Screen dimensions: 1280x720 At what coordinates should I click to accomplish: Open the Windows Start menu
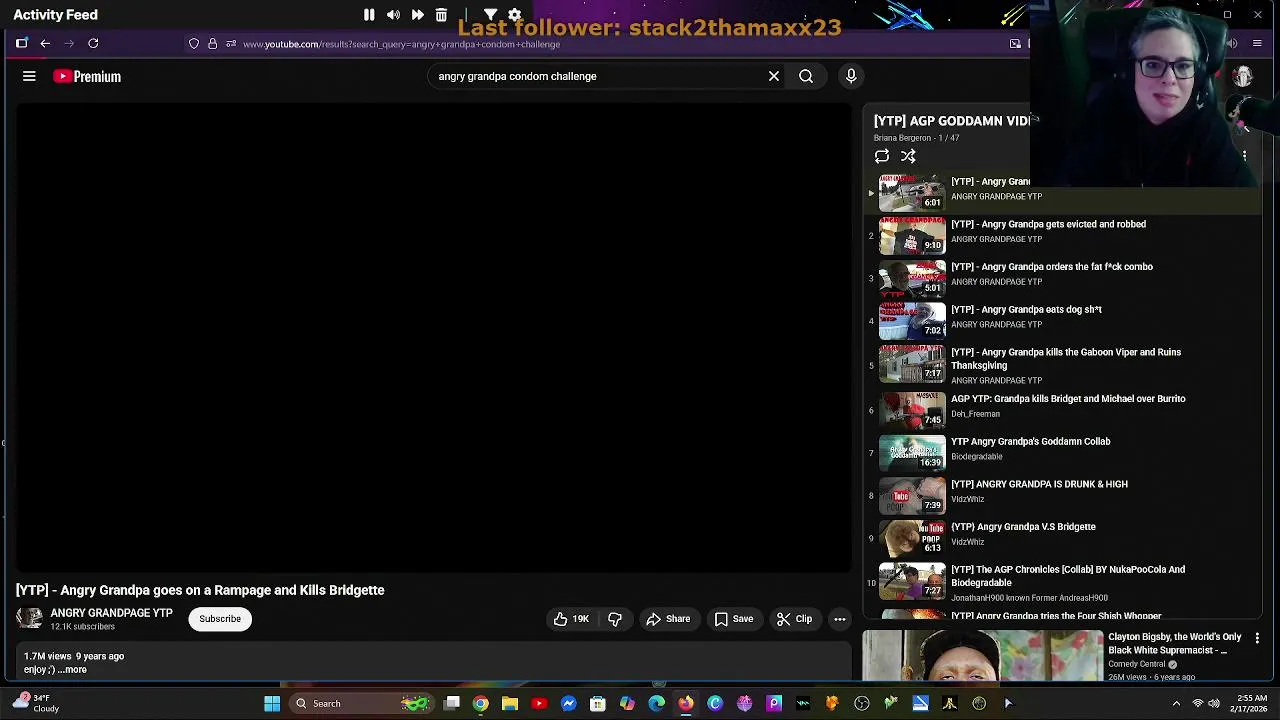coord(271,703)
